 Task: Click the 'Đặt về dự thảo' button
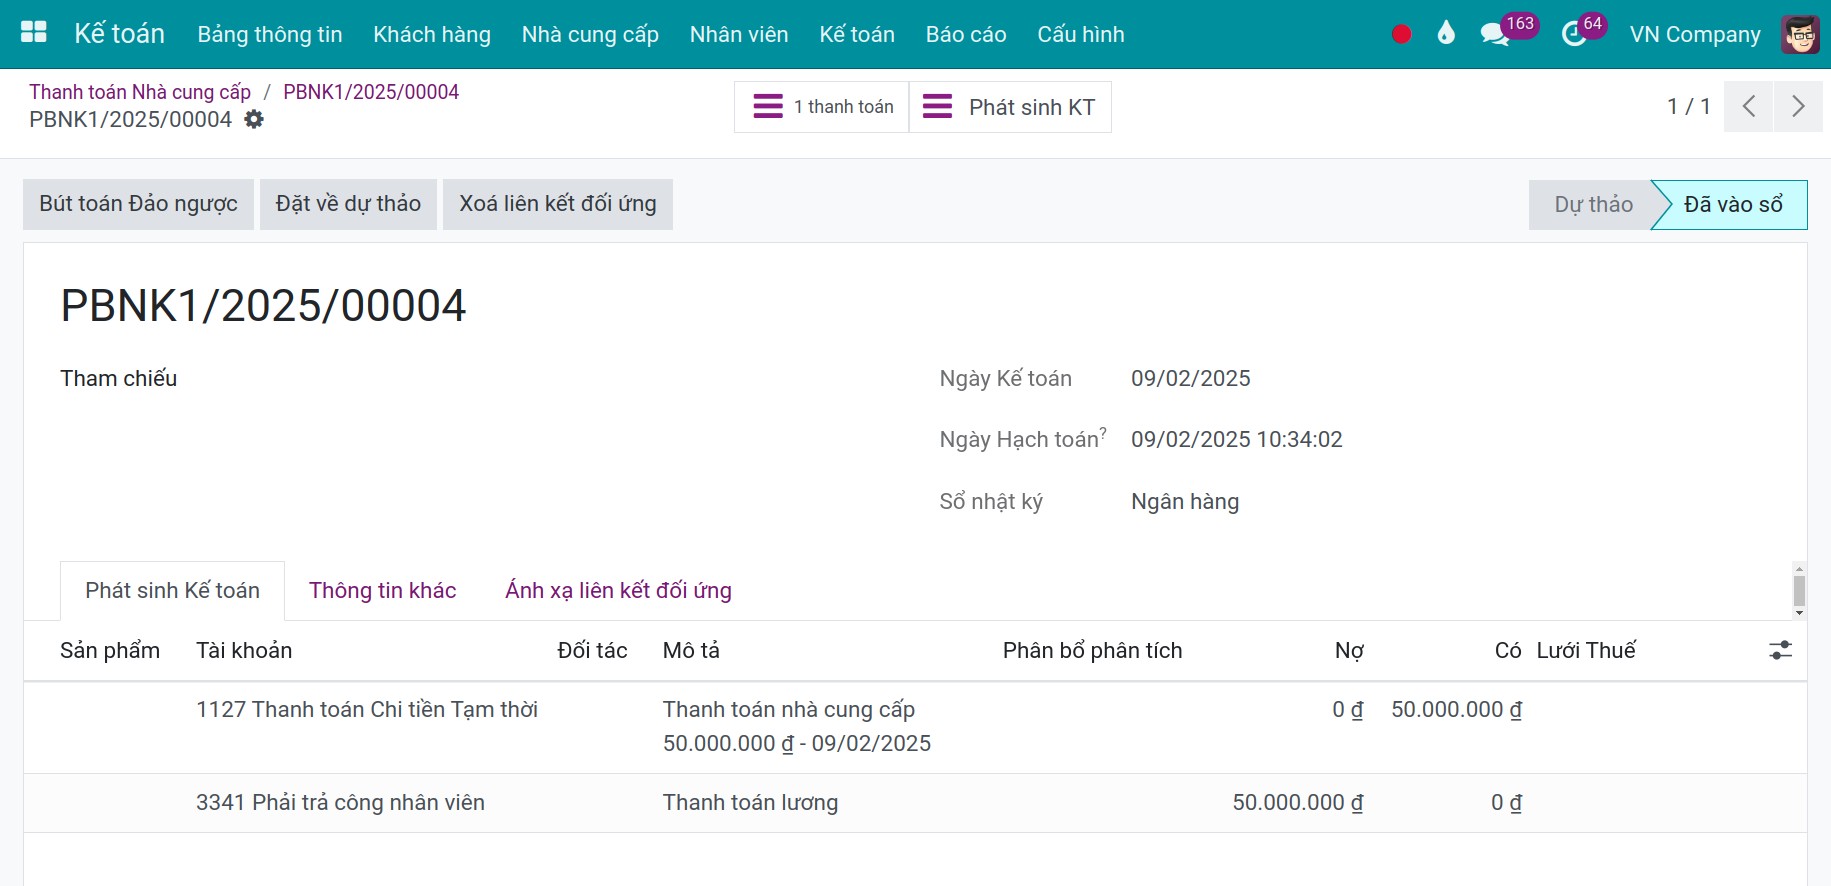[348, 204]
